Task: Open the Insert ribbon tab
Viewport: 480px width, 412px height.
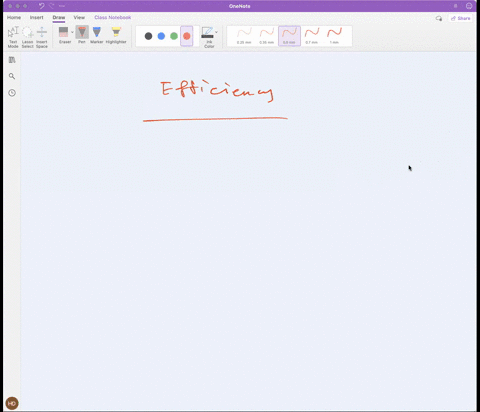Action: 37,17
